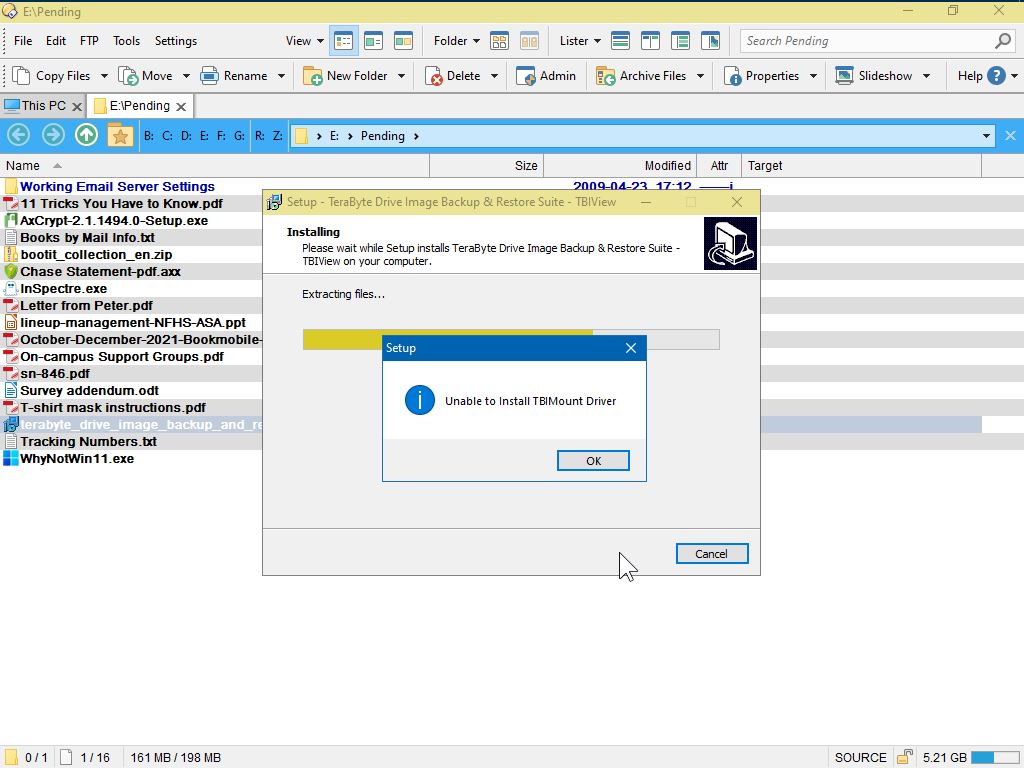Open the Rename dropdown arrow
1024x768 pixels.
pos(281,76)
